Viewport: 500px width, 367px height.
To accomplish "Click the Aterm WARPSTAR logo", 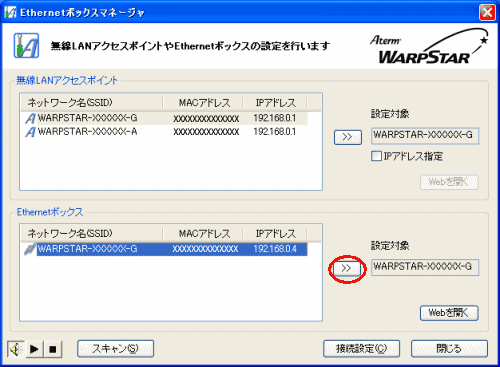I will point(429,47).
